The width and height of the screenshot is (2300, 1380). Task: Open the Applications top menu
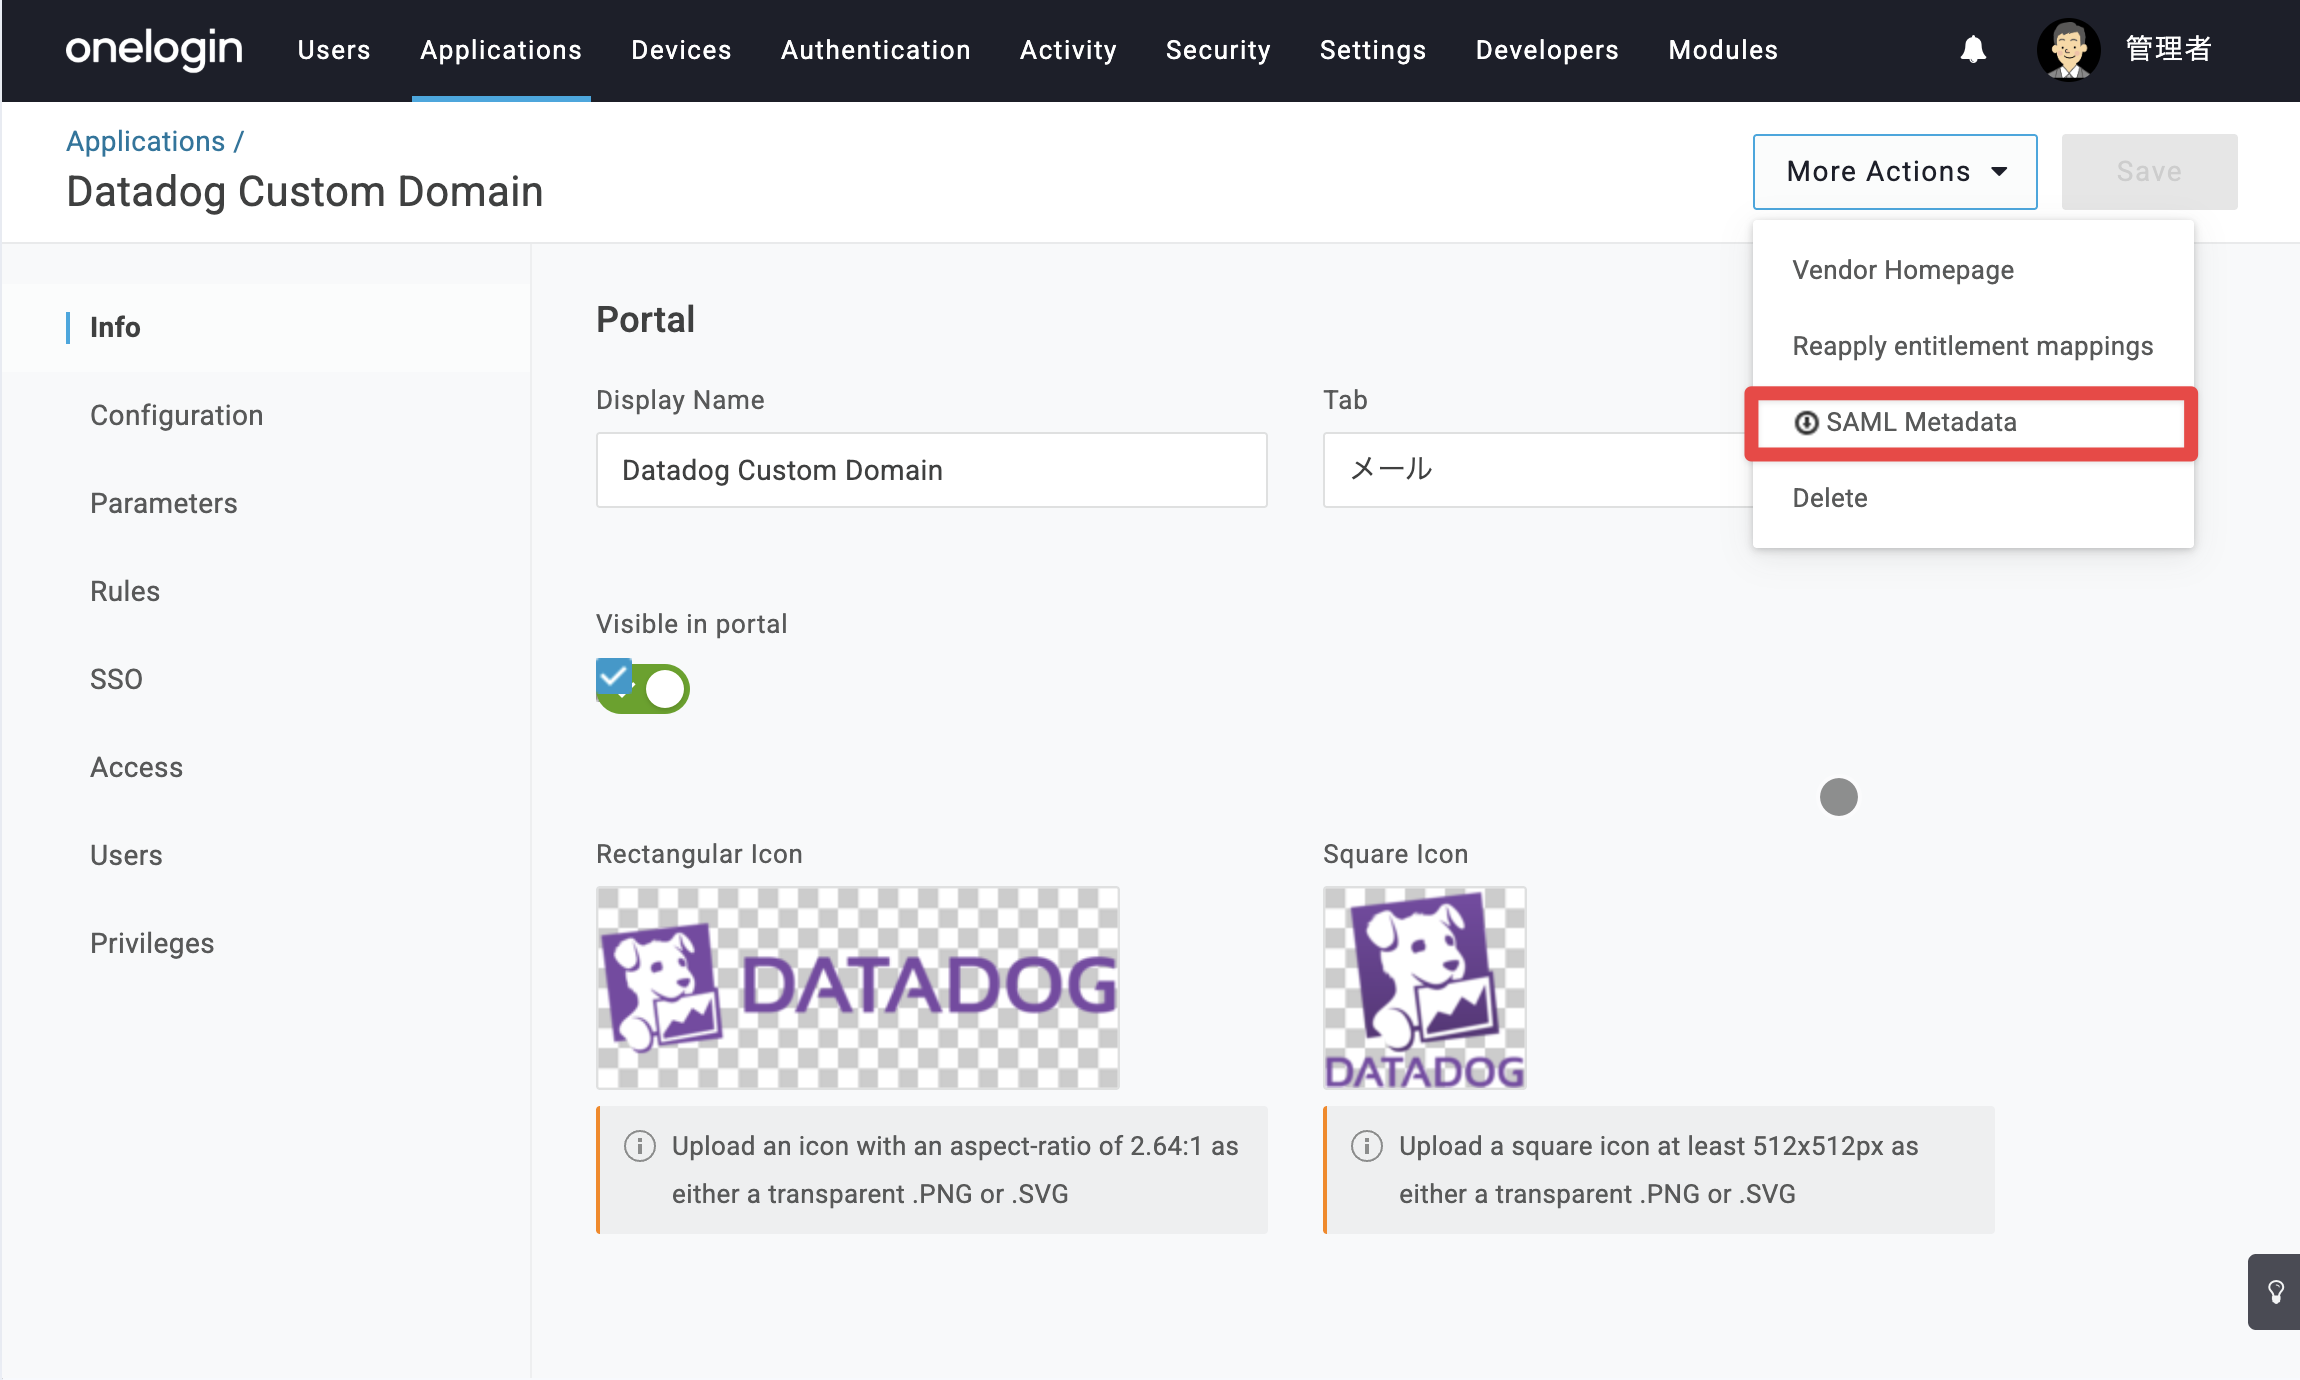[501, 50]
